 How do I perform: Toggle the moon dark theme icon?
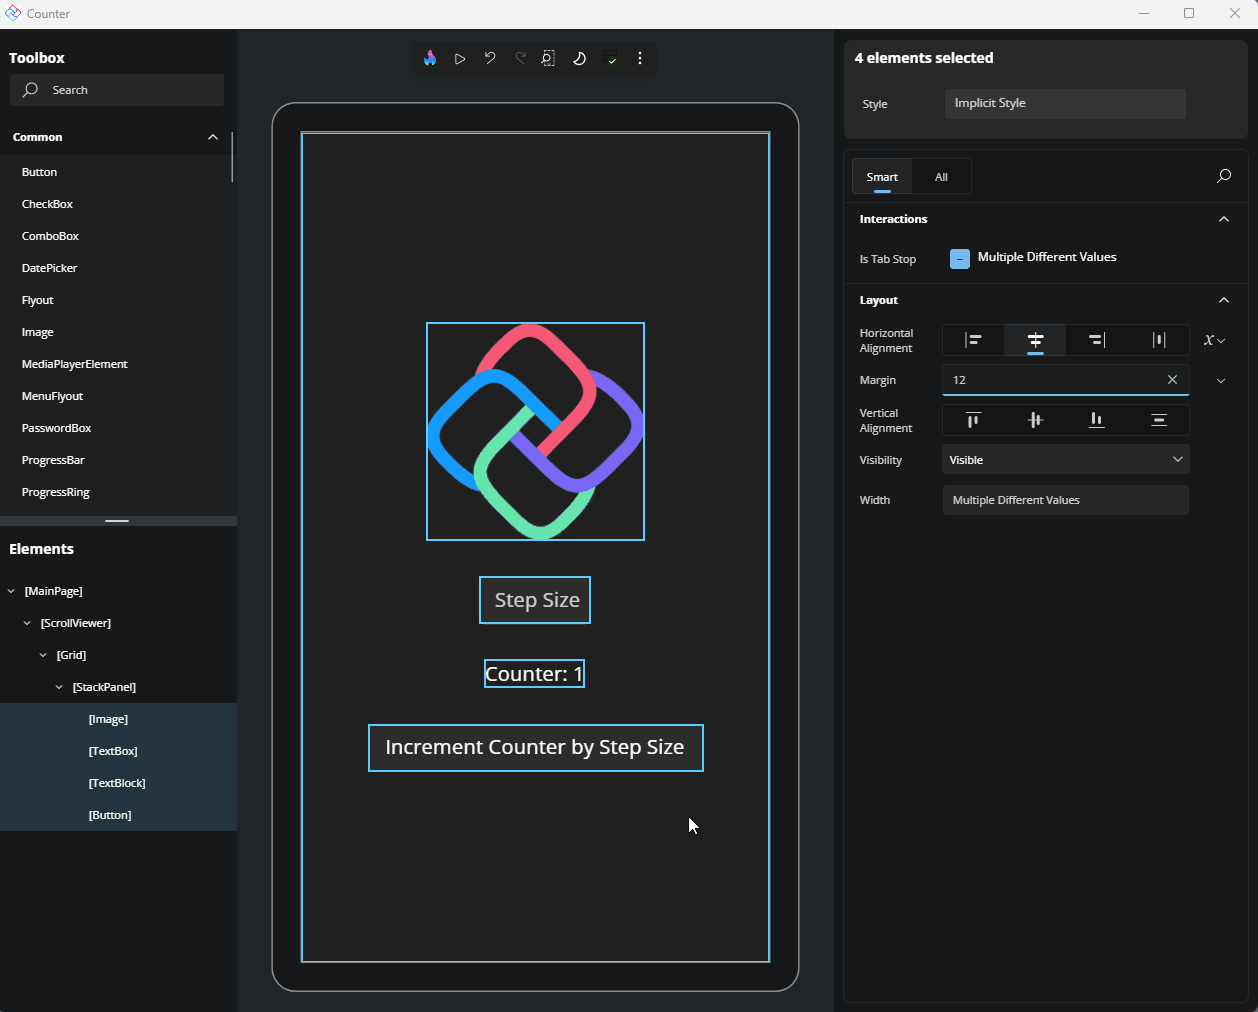pos(579,59)
